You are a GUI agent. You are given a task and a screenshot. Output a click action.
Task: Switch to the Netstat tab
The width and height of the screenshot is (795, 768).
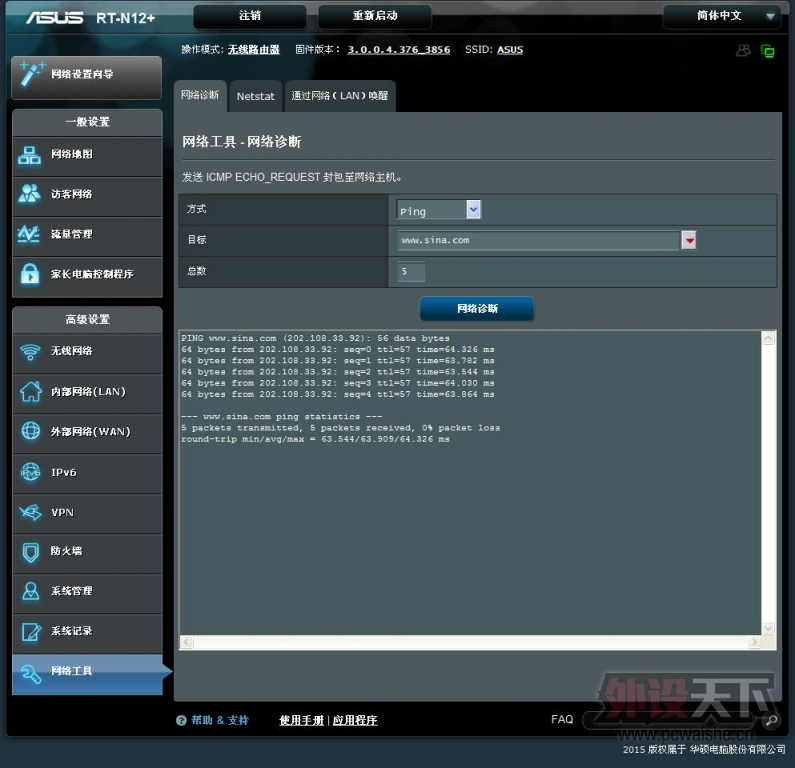[256, 96]
